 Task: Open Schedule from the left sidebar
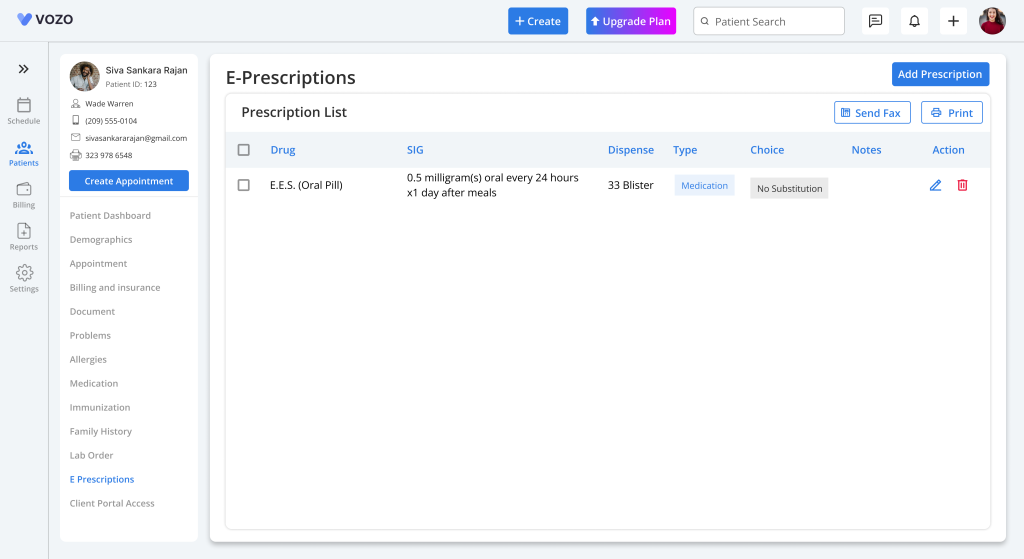(24, 110)
